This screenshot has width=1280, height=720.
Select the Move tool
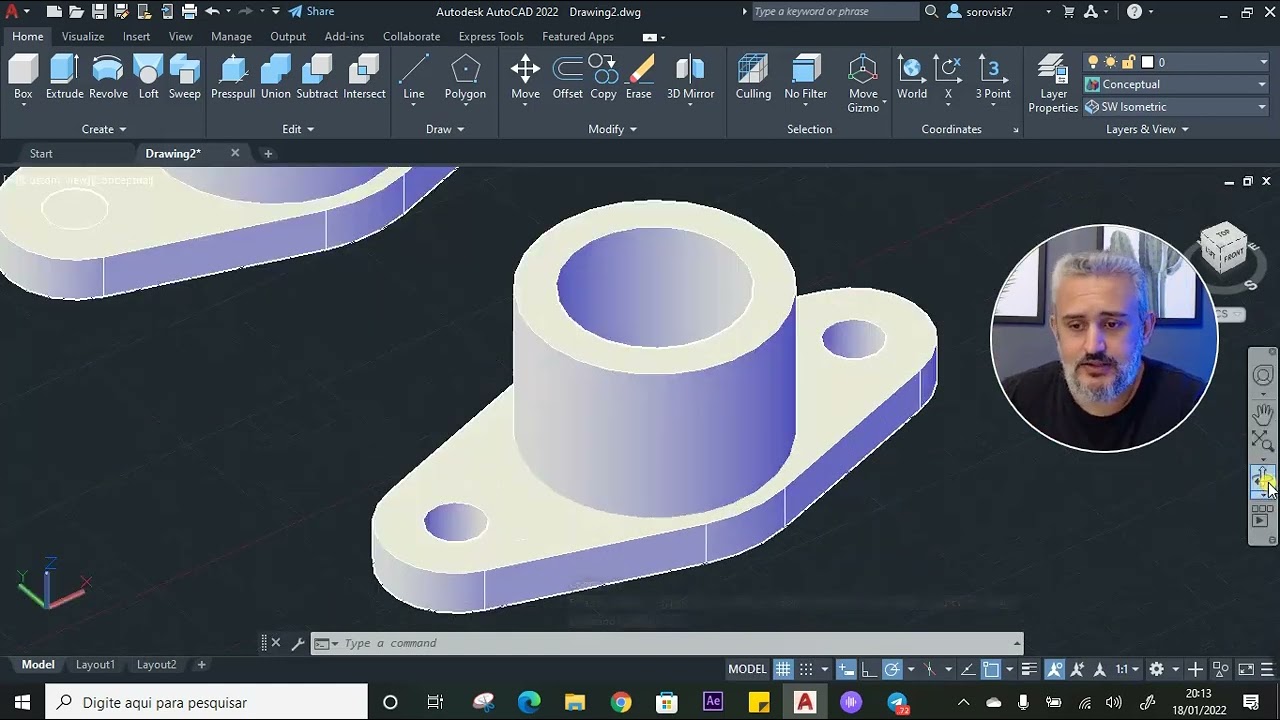click(525, 78)
